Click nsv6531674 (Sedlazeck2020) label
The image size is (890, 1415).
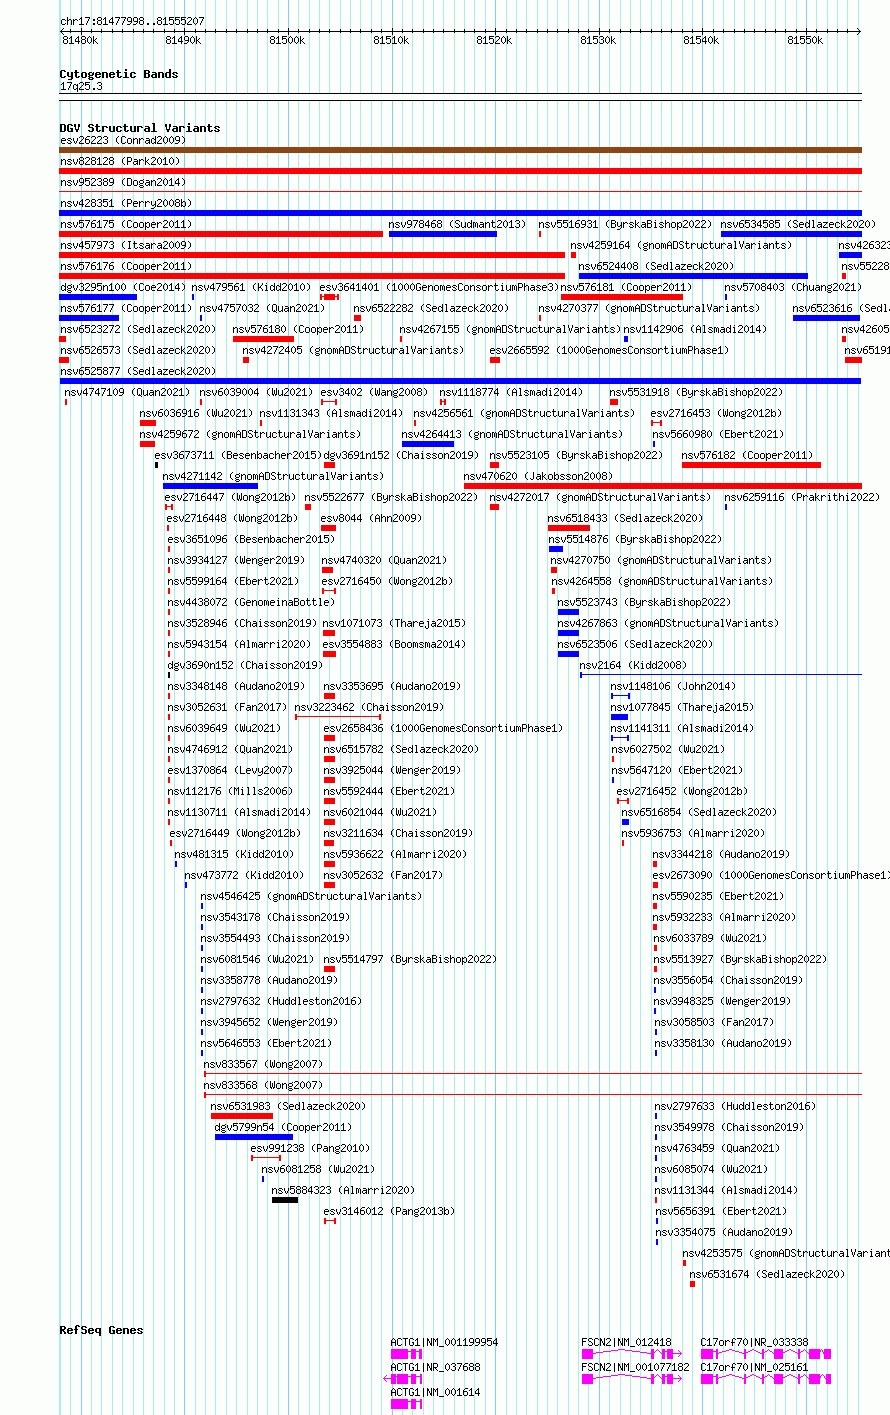[x=767, y=1274]
